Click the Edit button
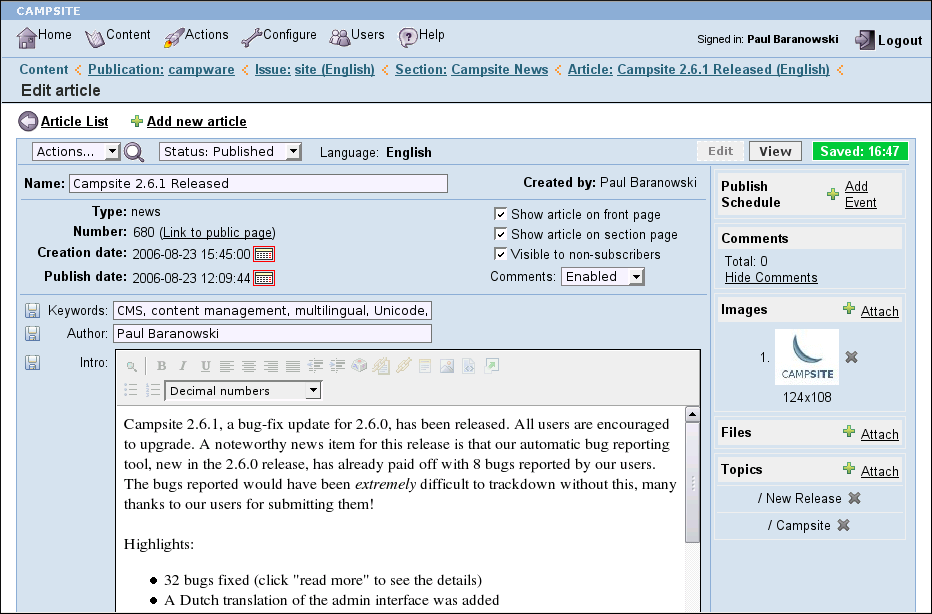This screenshot has width=932, height=614. coord(720,151)
